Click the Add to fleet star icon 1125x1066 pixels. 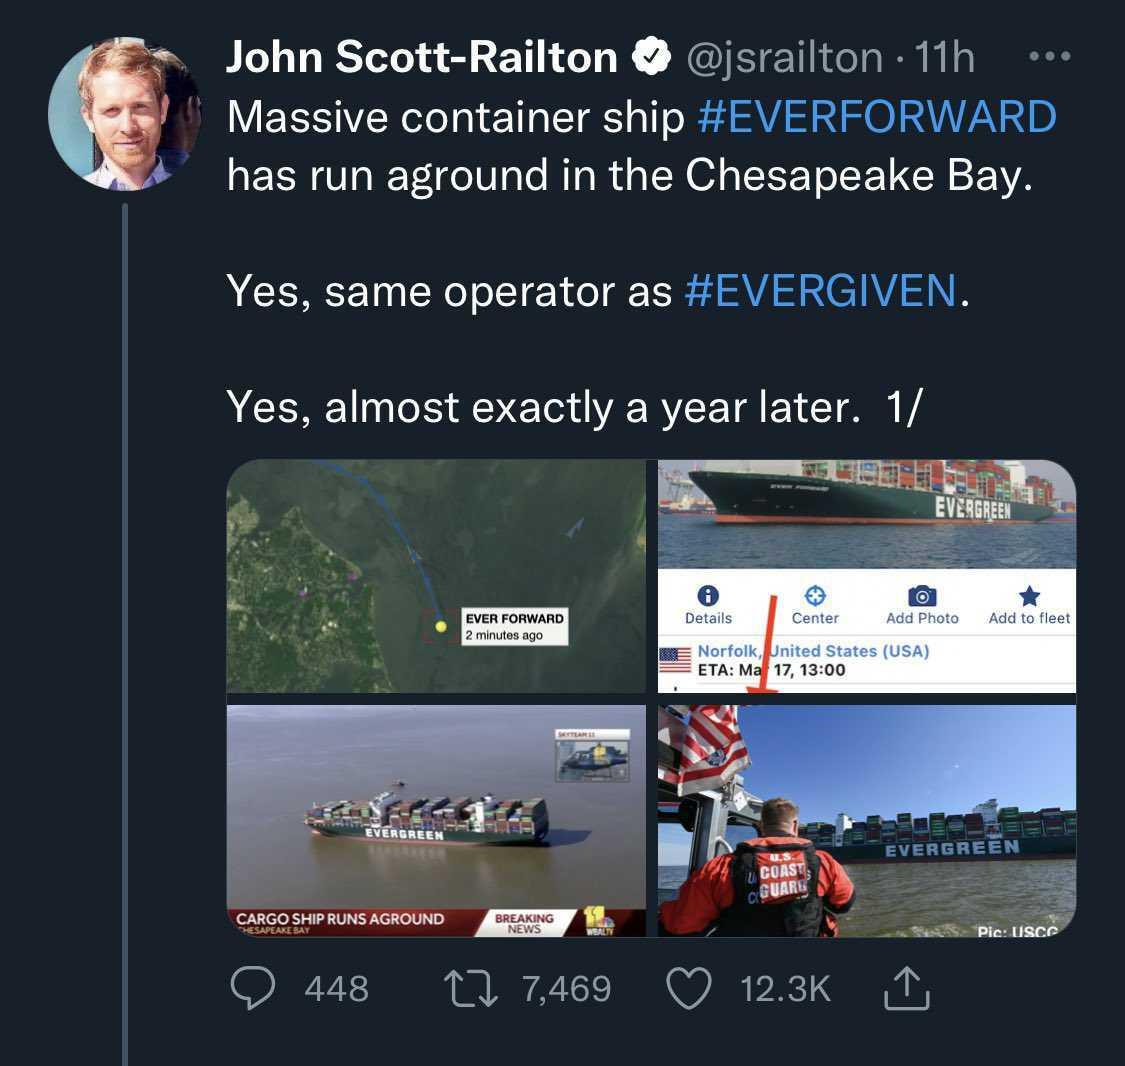pyautogui.click(x=1029, y=597)
